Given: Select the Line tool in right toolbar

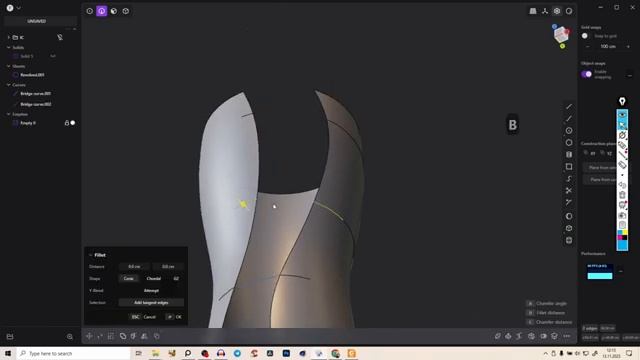Looking at the screenshot, I should 569,107.
